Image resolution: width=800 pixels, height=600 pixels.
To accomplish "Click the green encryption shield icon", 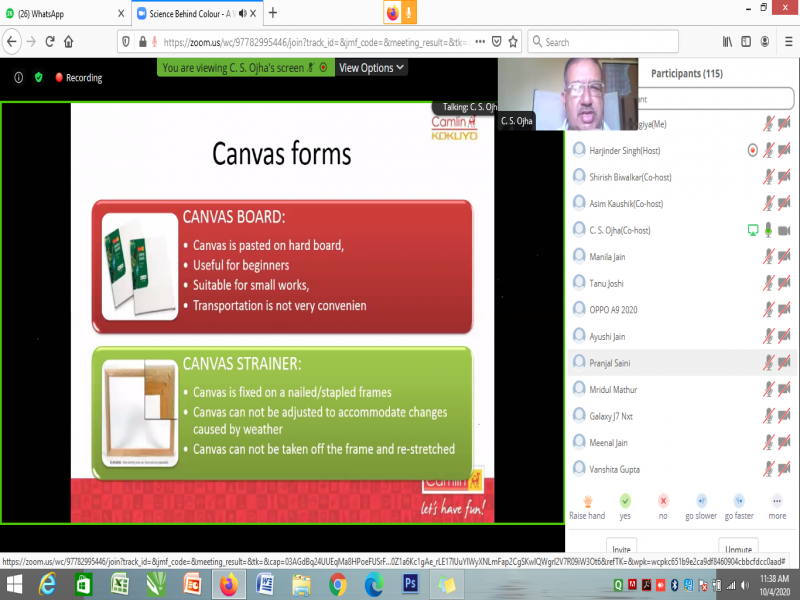I will point(39,77).
